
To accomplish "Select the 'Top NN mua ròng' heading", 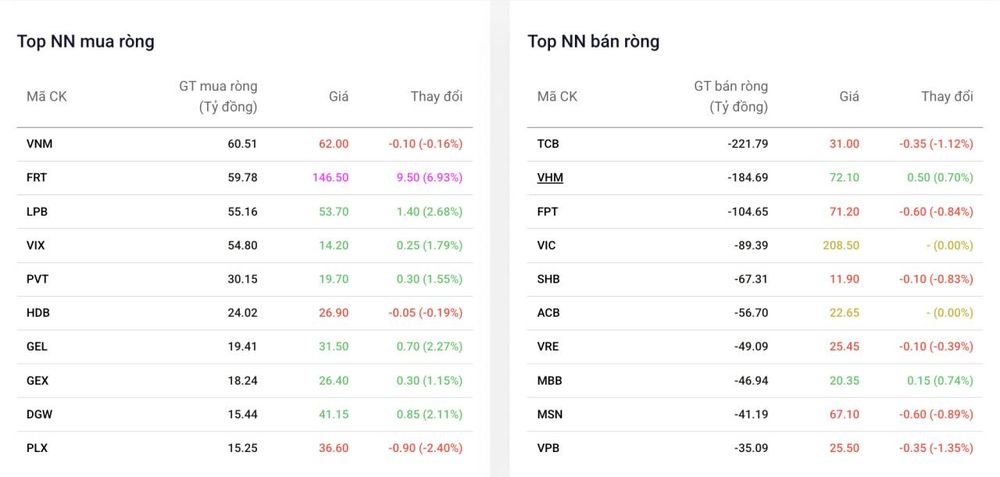I will point(85,41).
